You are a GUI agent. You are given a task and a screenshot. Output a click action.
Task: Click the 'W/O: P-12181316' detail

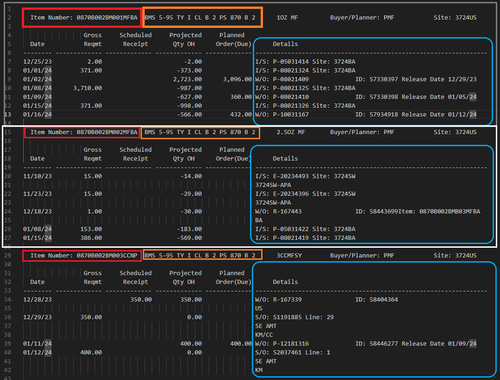pyautogui.click(x=282, y=344)
